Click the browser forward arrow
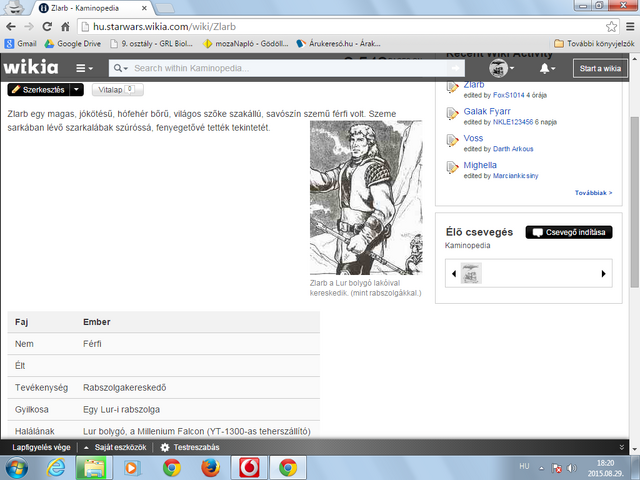Image resolution: width=640 pixels, height=480 pixels. point(29,27)
